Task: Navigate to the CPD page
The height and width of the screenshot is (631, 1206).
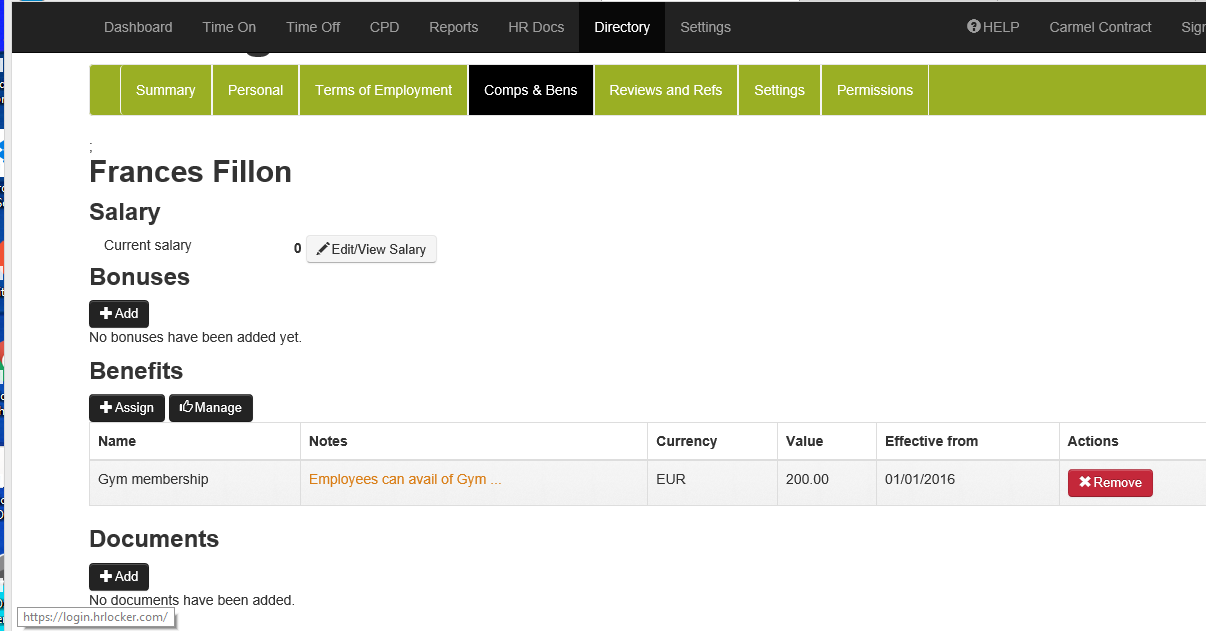Action: tap(384, 27)
